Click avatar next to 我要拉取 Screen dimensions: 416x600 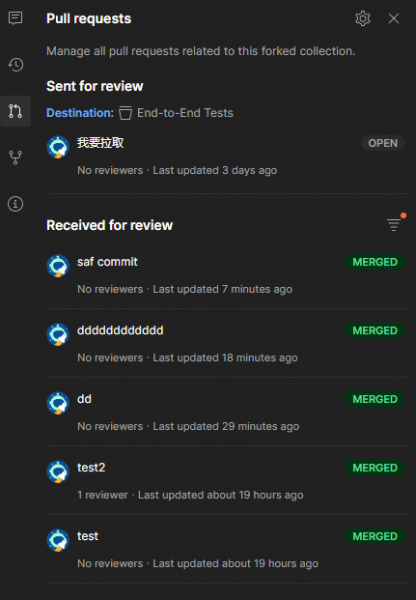(58, 147)
